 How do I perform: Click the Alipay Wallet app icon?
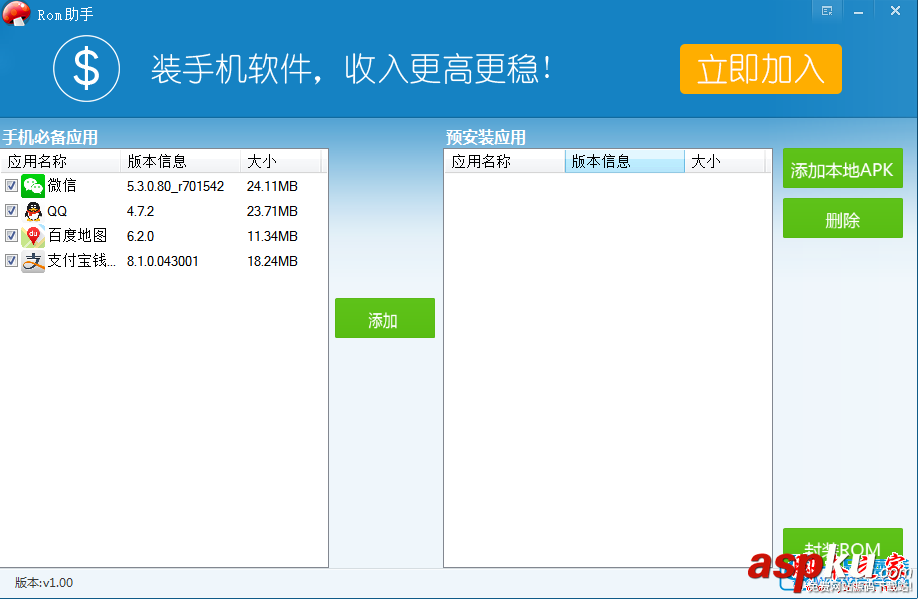point(33,261)
